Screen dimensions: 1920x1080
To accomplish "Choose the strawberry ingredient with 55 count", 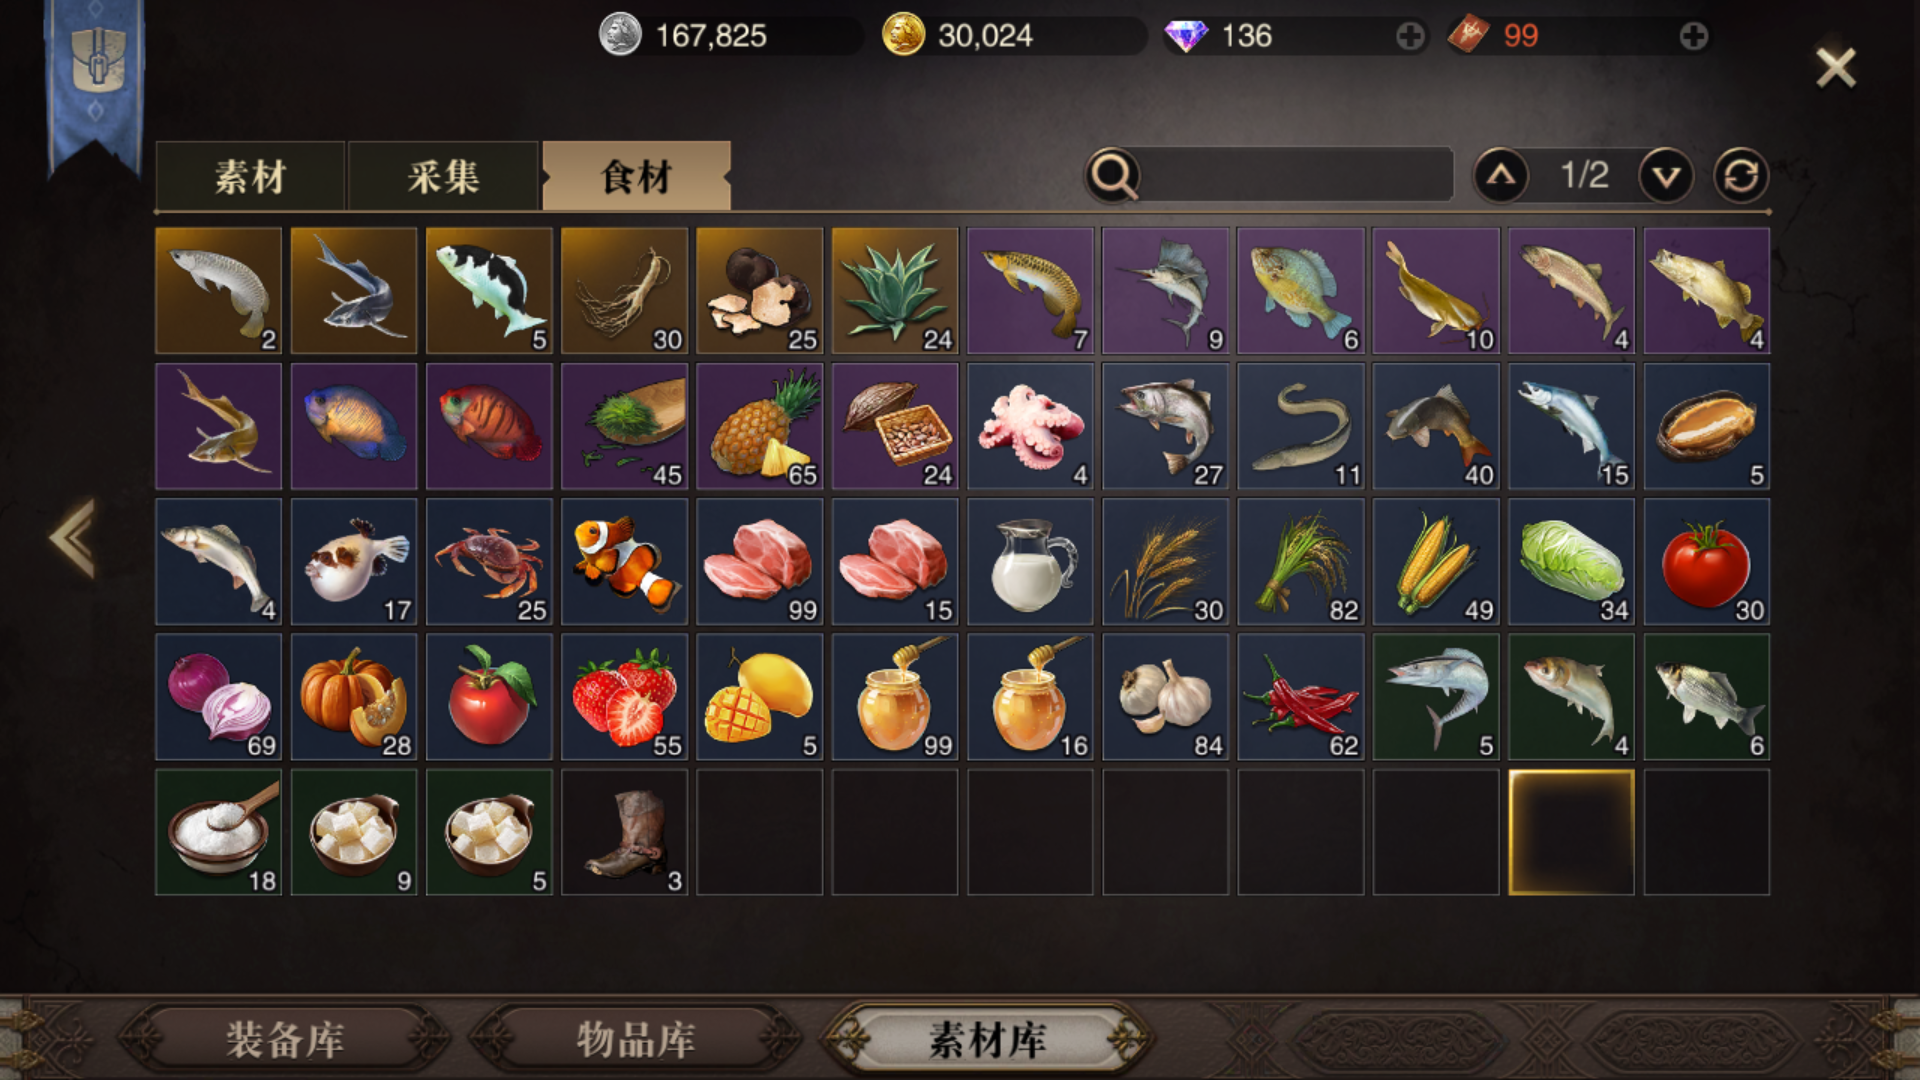I will (x=624, y=697).
